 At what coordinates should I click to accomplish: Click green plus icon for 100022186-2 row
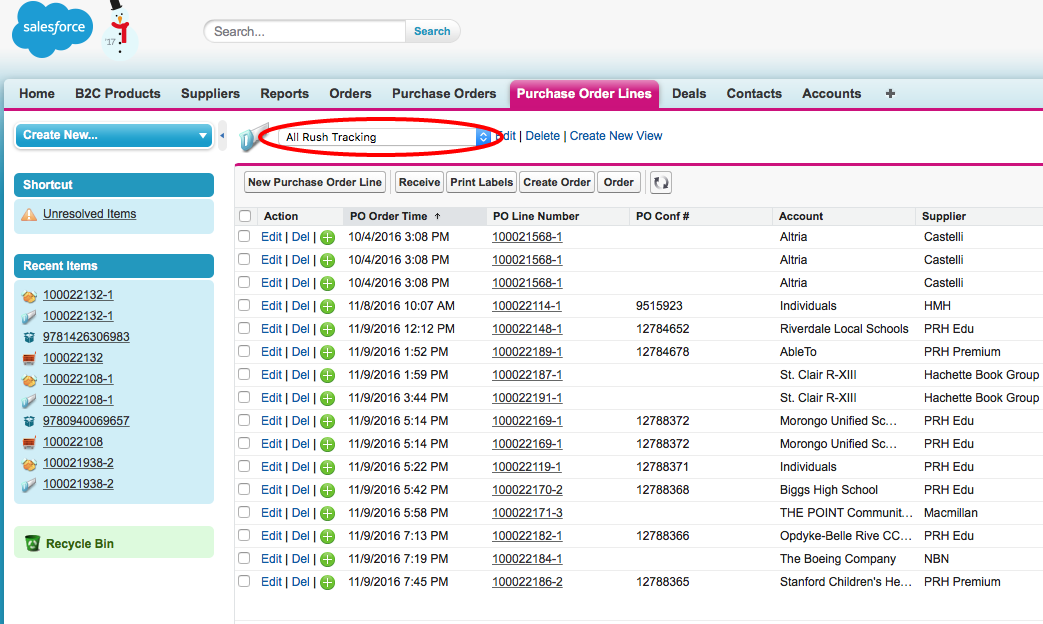327,583
